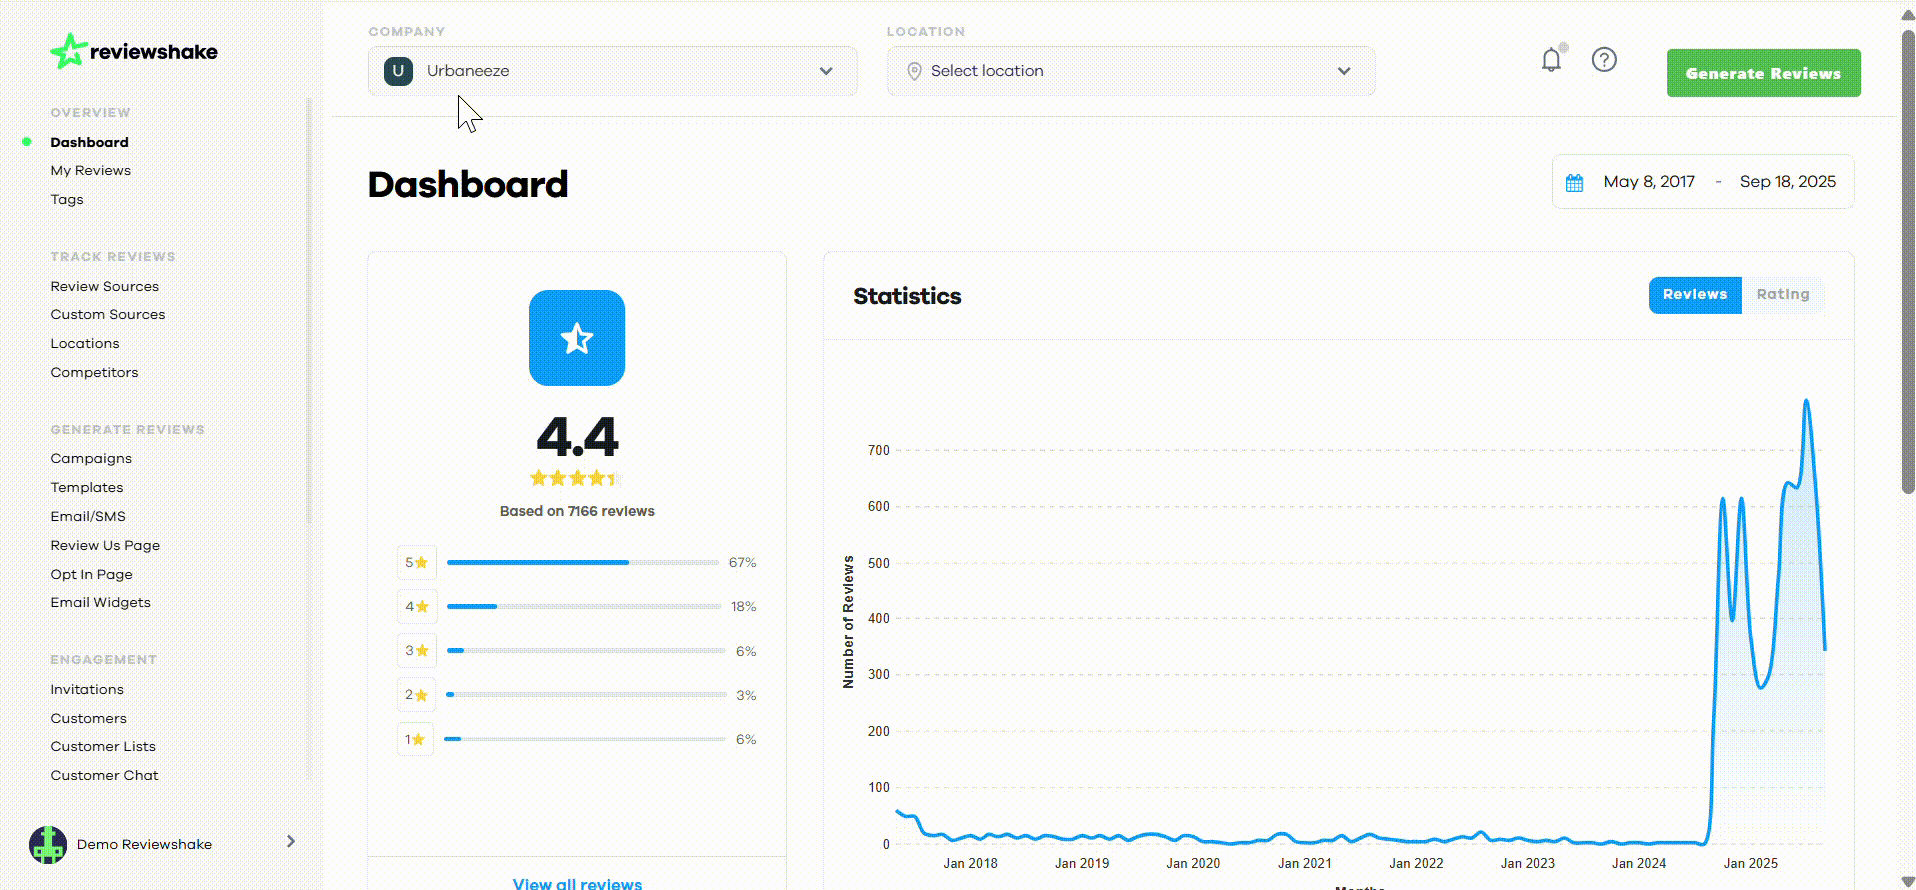Click the Company dropdown chevron arrow

[826, 71]
